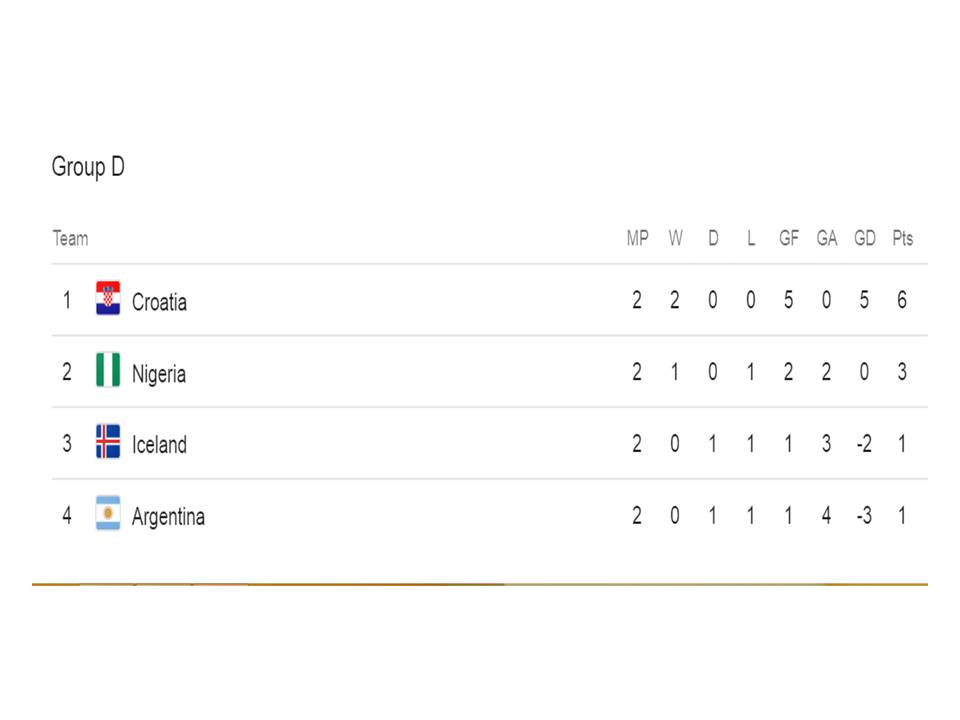Open the Nigeria team link
The image size is (960, 720).
159,374
